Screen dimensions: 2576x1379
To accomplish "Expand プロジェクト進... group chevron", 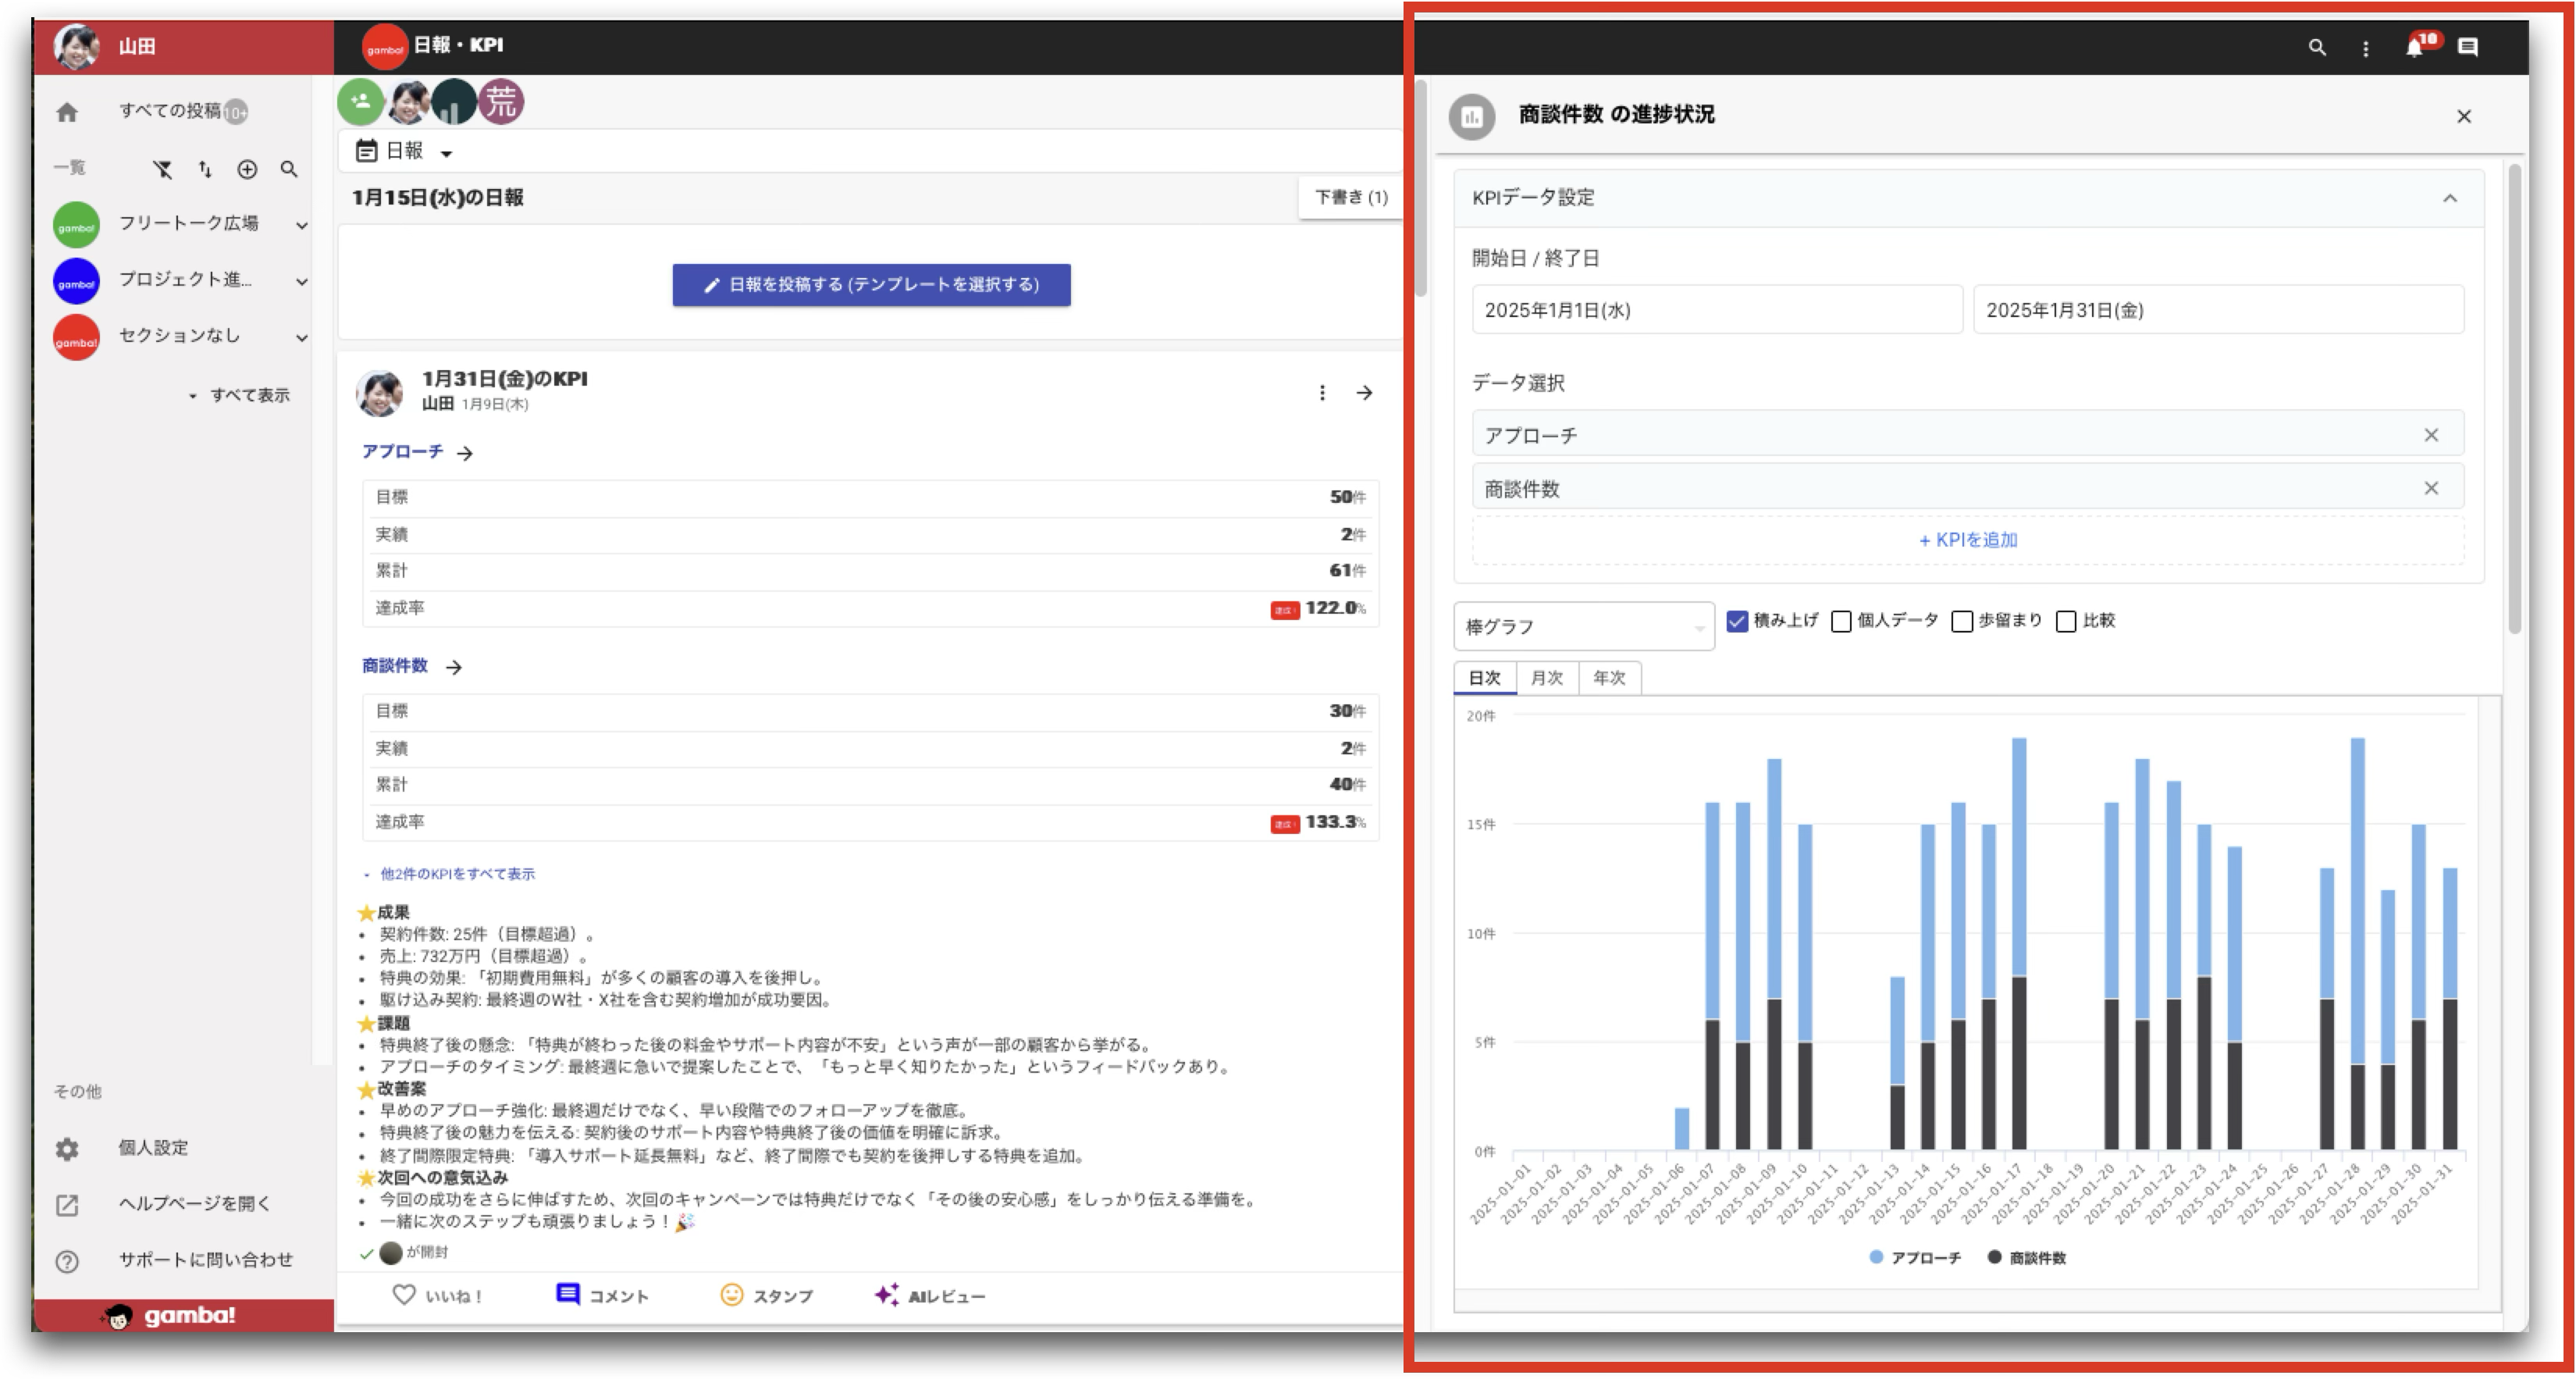I will [x=301, y=281].
